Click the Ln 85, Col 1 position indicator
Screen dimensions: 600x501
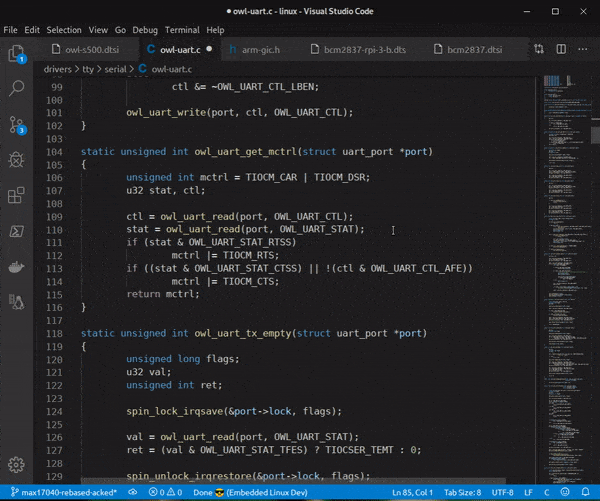(412, 492)
